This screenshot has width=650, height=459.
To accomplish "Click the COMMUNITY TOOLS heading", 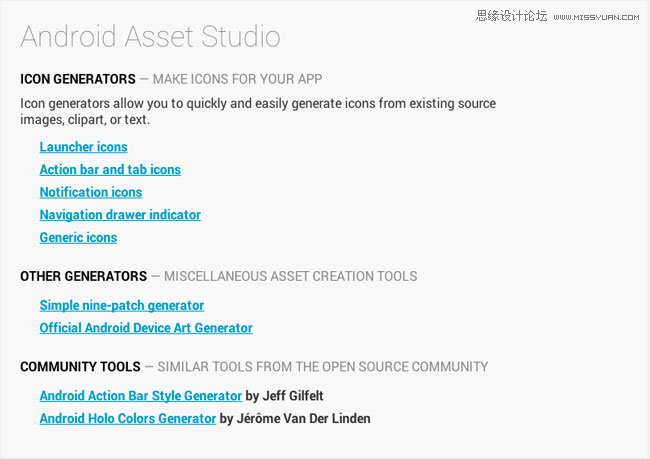I will 80,367.
